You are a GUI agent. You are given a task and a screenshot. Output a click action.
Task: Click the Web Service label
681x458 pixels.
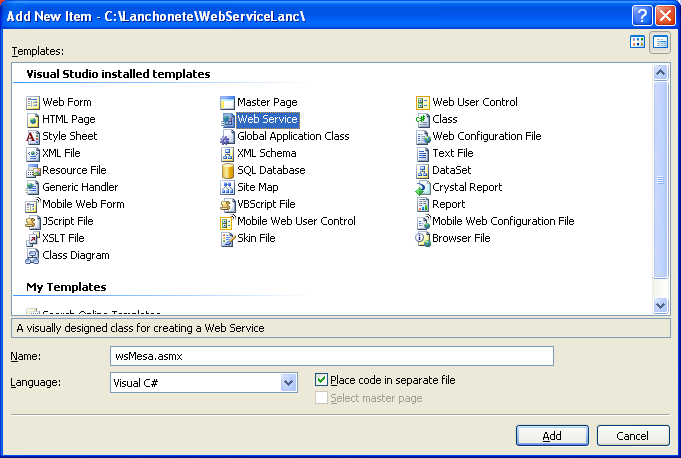268,119
